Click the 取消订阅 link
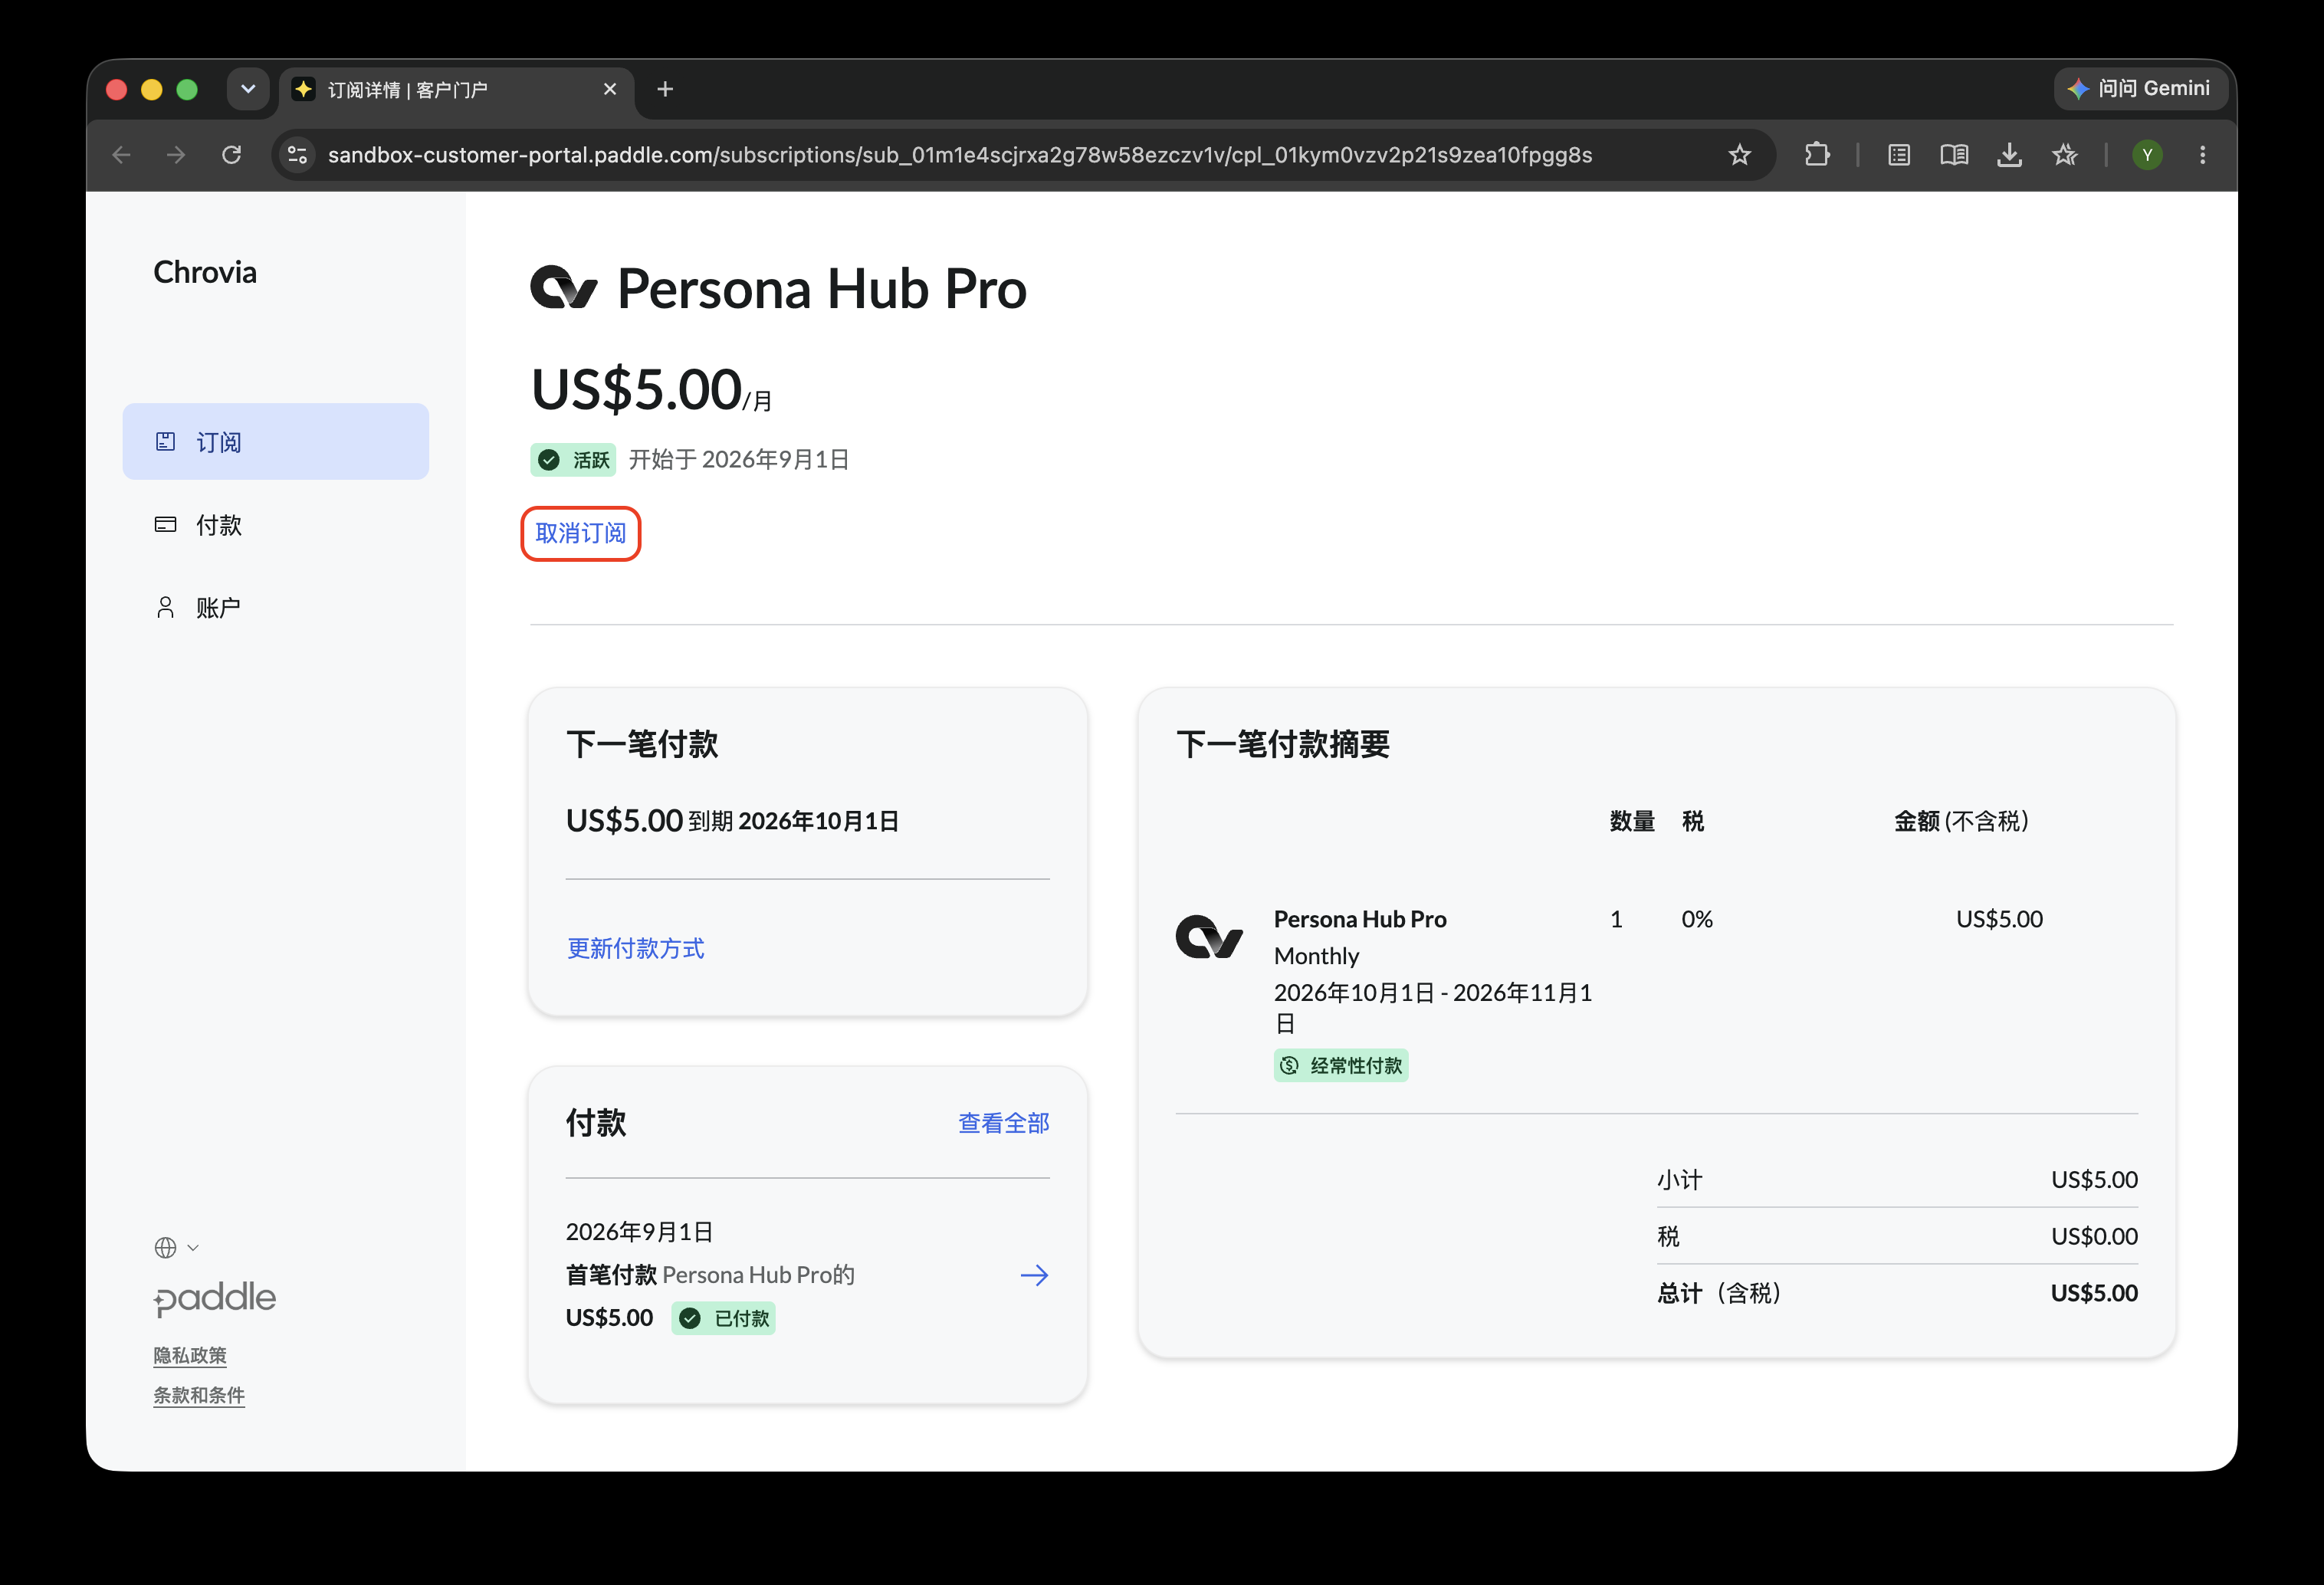2324x1585 pixels. click(x=580, y=533)
